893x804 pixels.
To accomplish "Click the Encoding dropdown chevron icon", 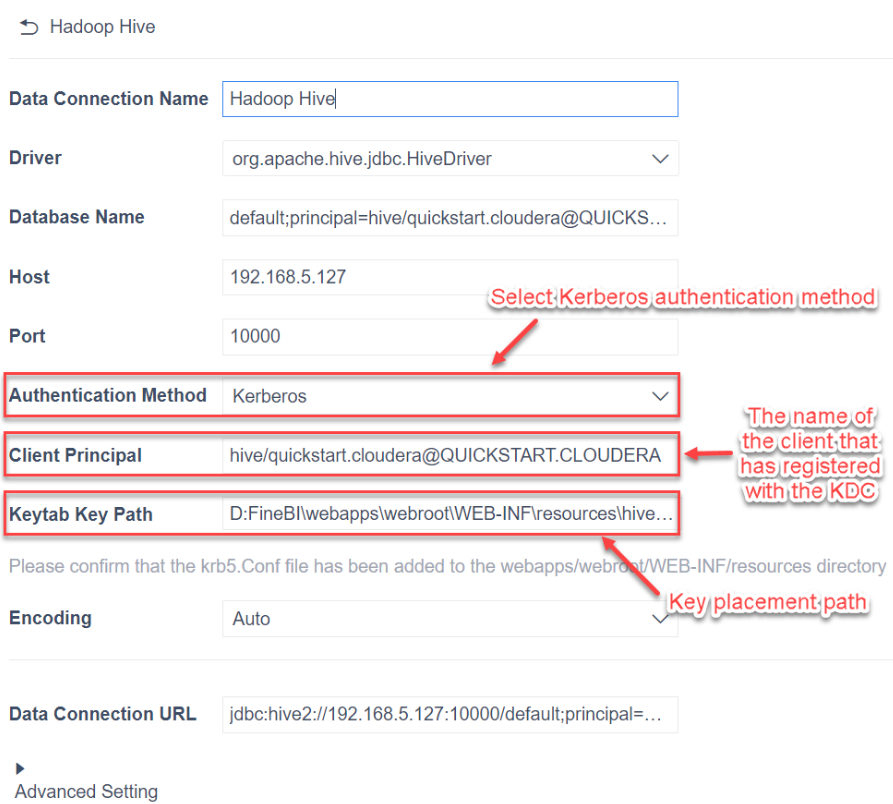I will pyautogui.click(x=660, y=618).
